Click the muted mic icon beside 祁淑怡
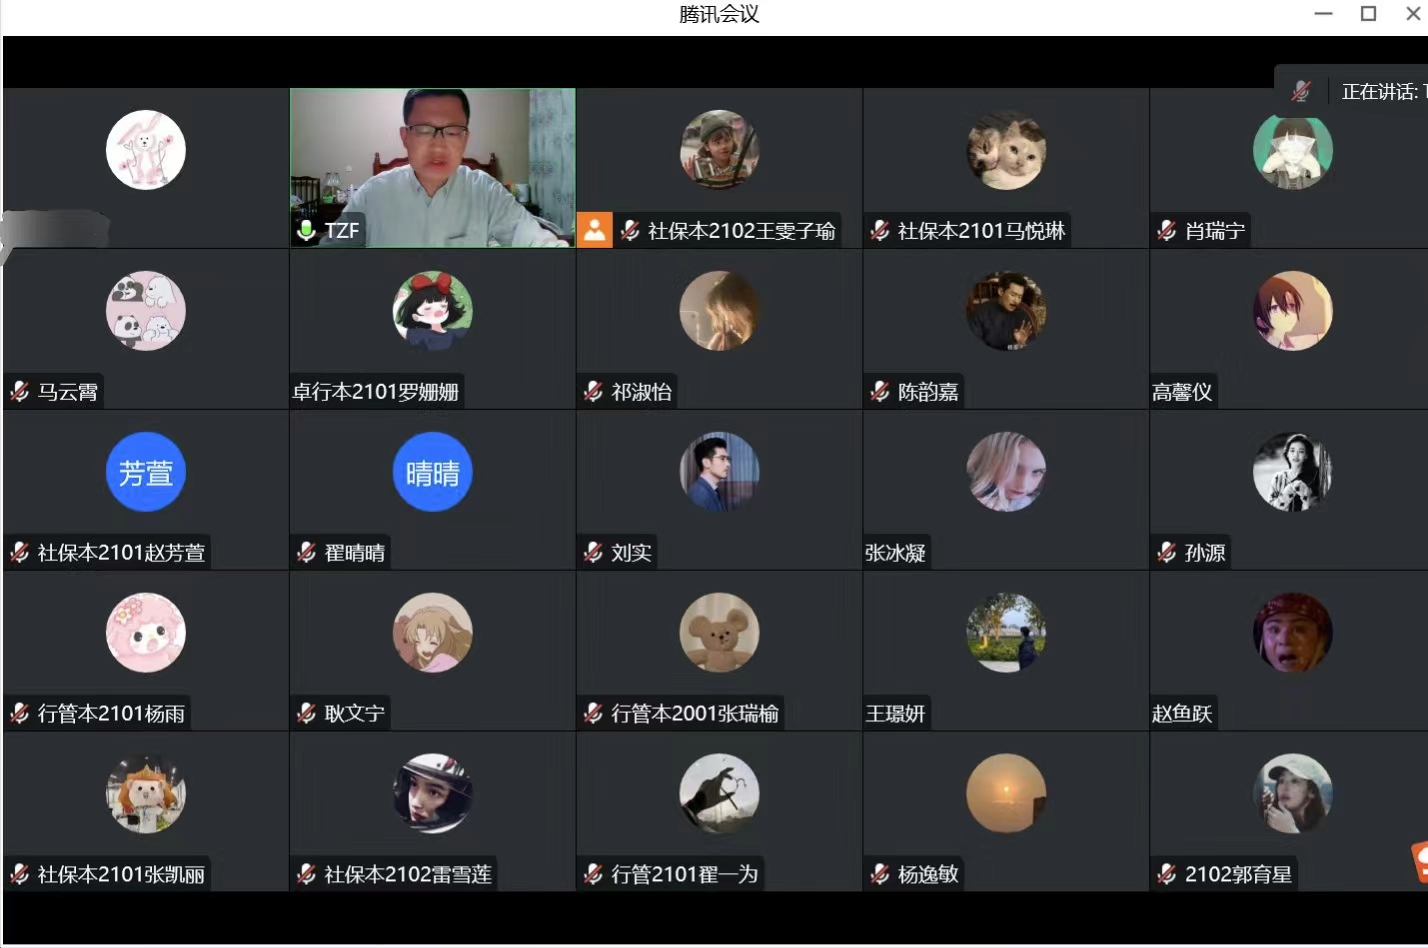 pos(593,392)
